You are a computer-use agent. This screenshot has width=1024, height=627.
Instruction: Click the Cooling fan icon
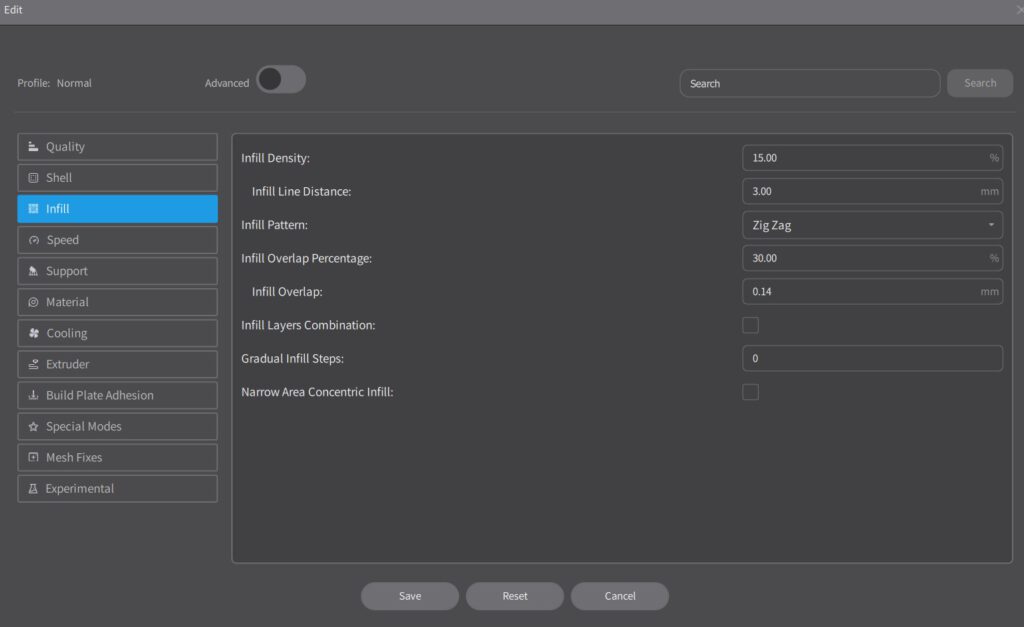click(x=33, y=333)
